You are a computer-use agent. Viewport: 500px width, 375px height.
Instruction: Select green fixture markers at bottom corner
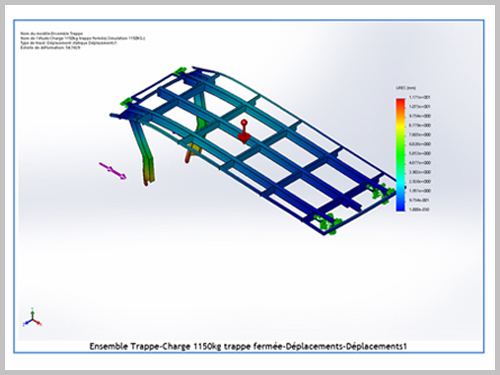[329, 223]
